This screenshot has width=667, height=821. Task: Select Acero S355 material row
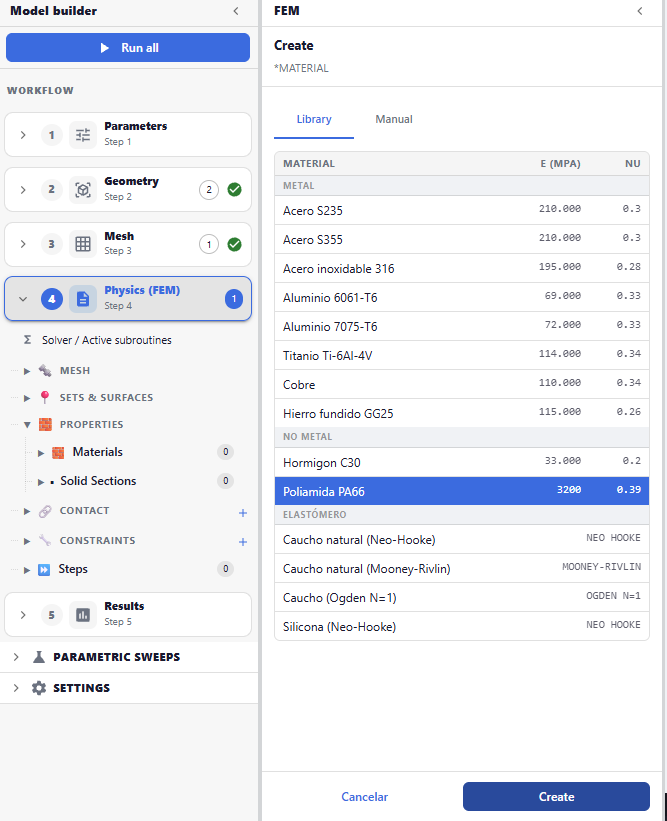[x=462, y=239]
